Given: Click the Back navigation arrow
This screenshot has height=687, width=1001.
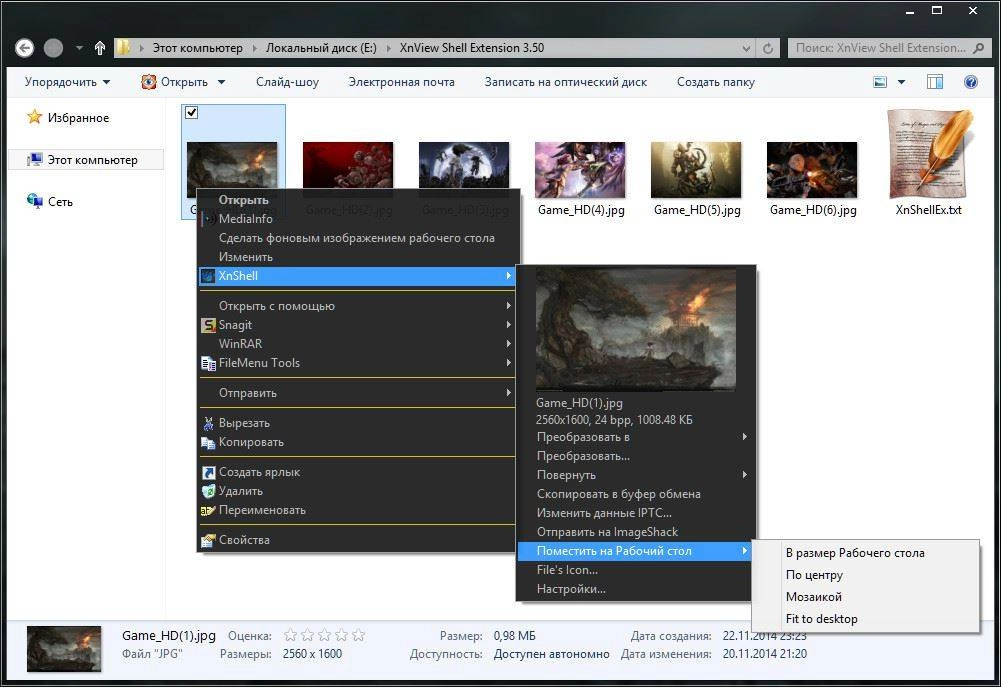Looking at the screenshot, I should coord(24,48).
